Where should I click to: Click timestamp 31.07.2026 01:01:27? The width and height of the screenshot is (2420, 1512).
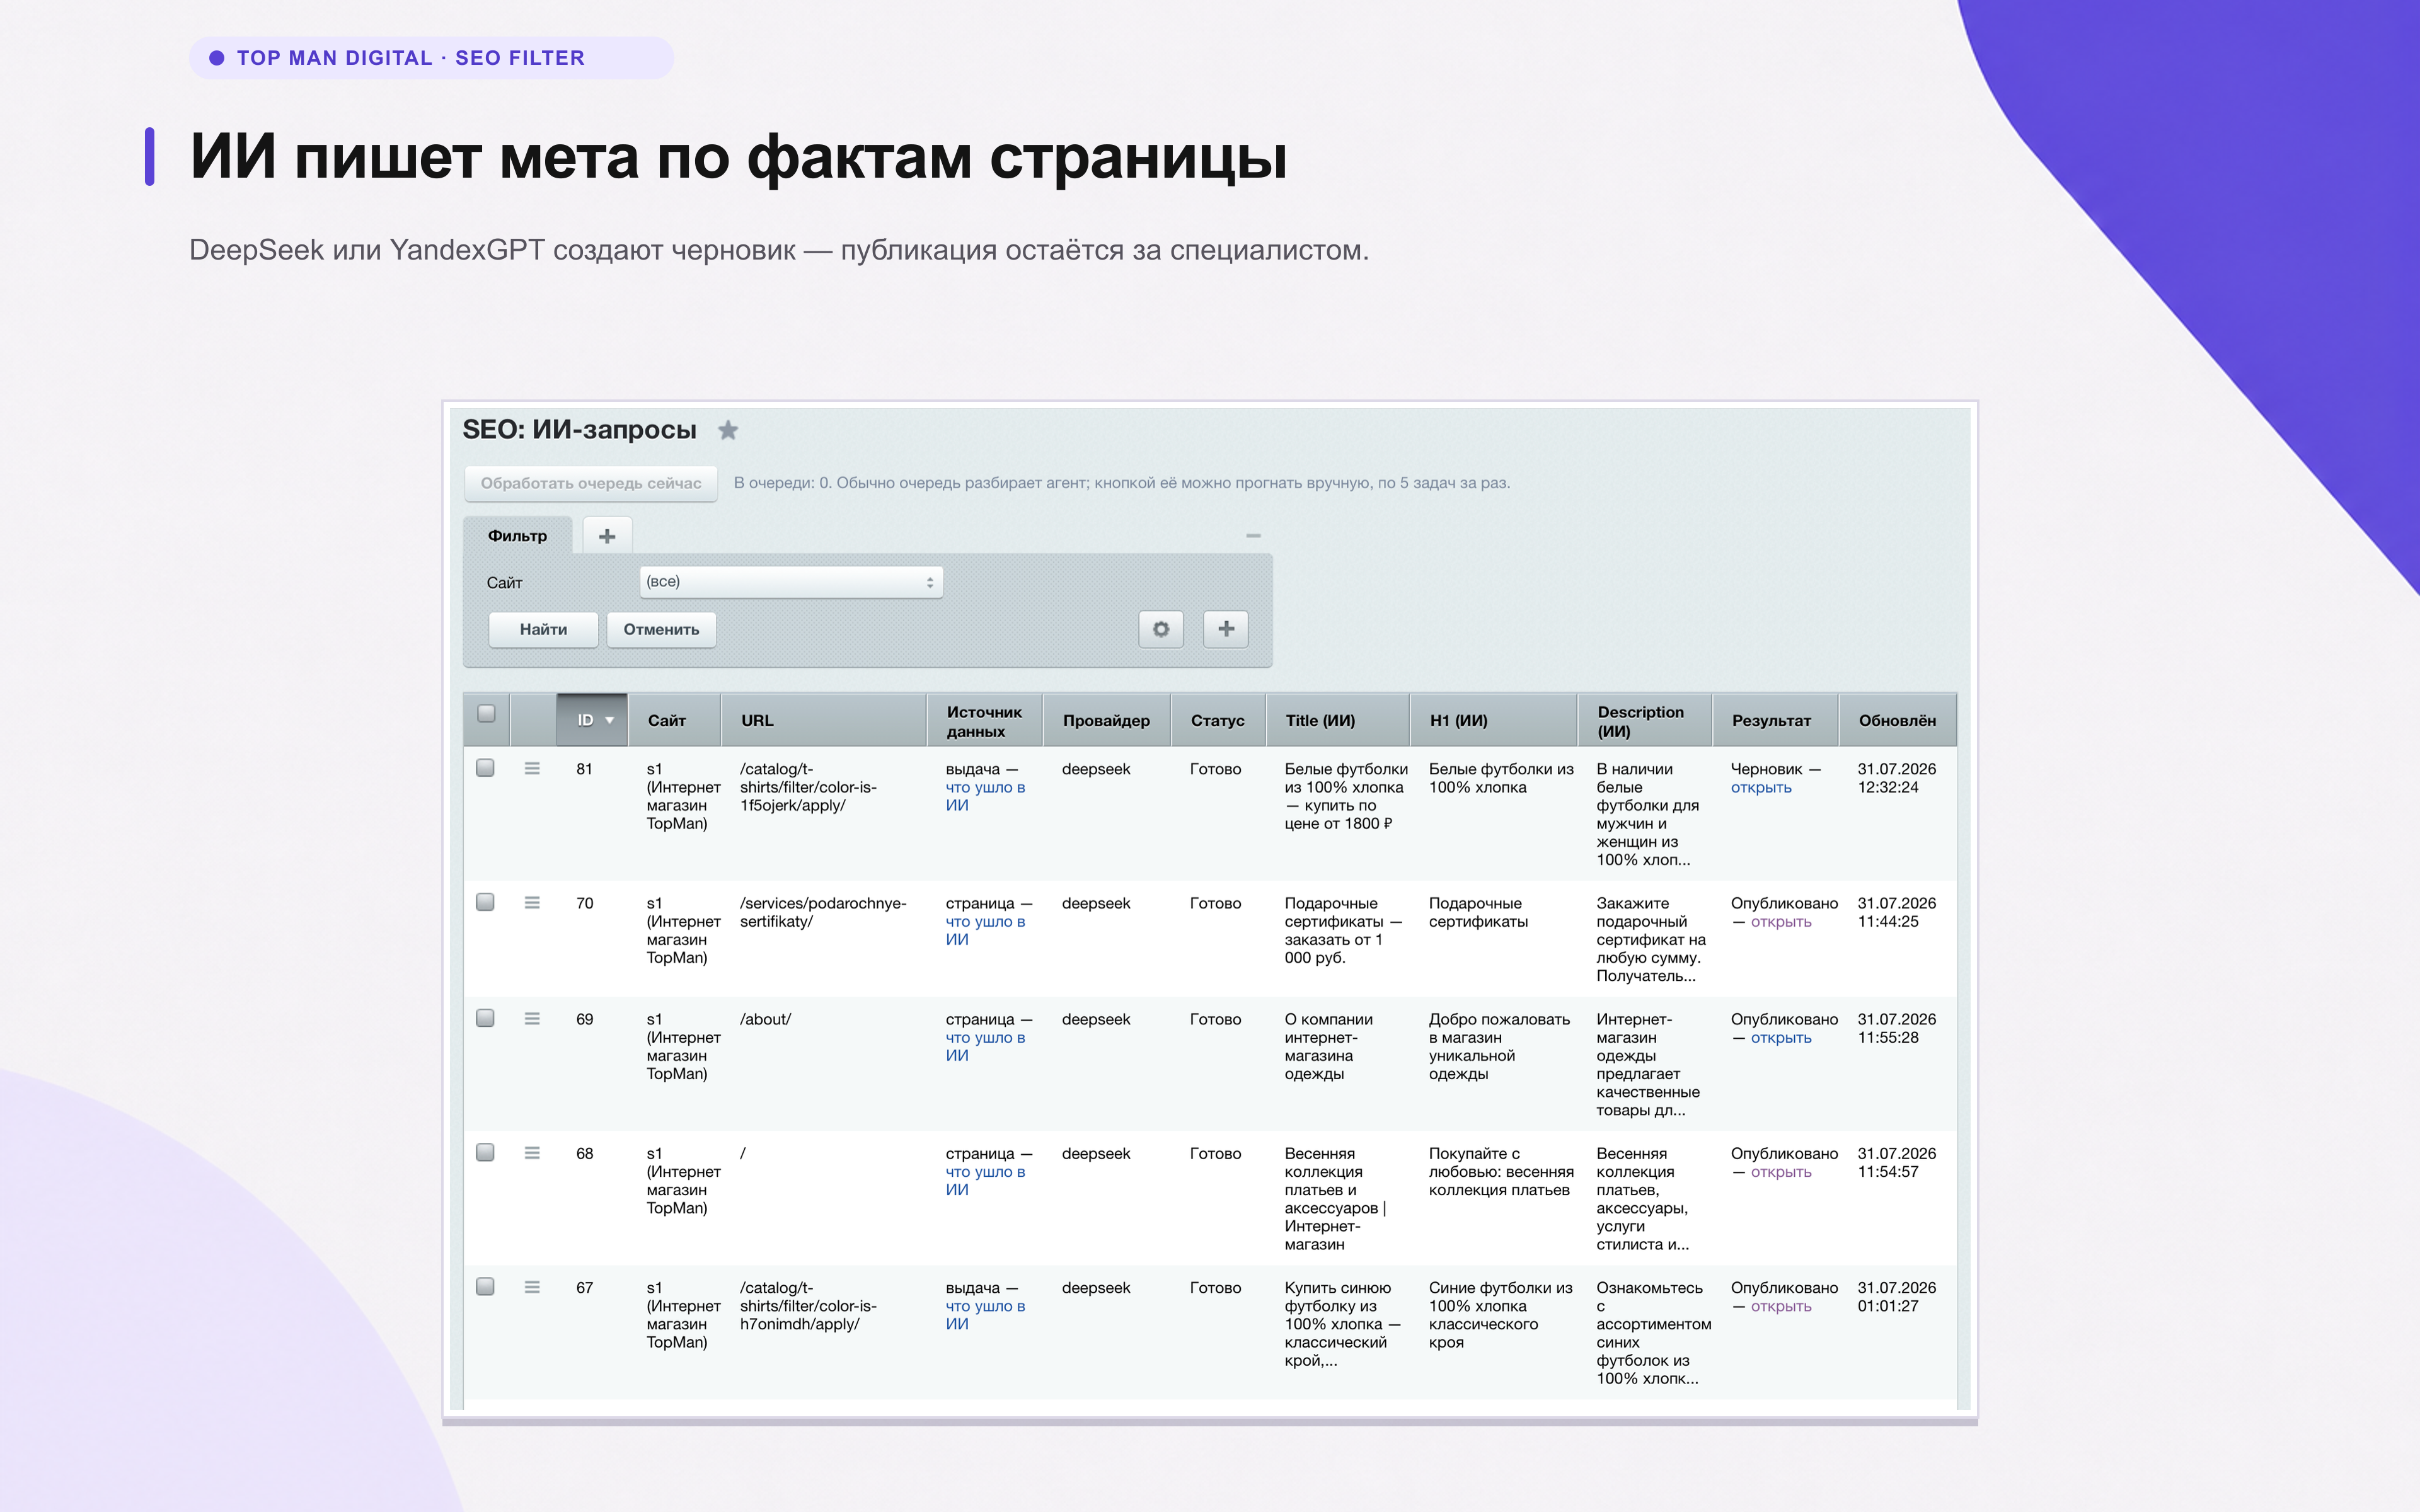(1897, 1297)
